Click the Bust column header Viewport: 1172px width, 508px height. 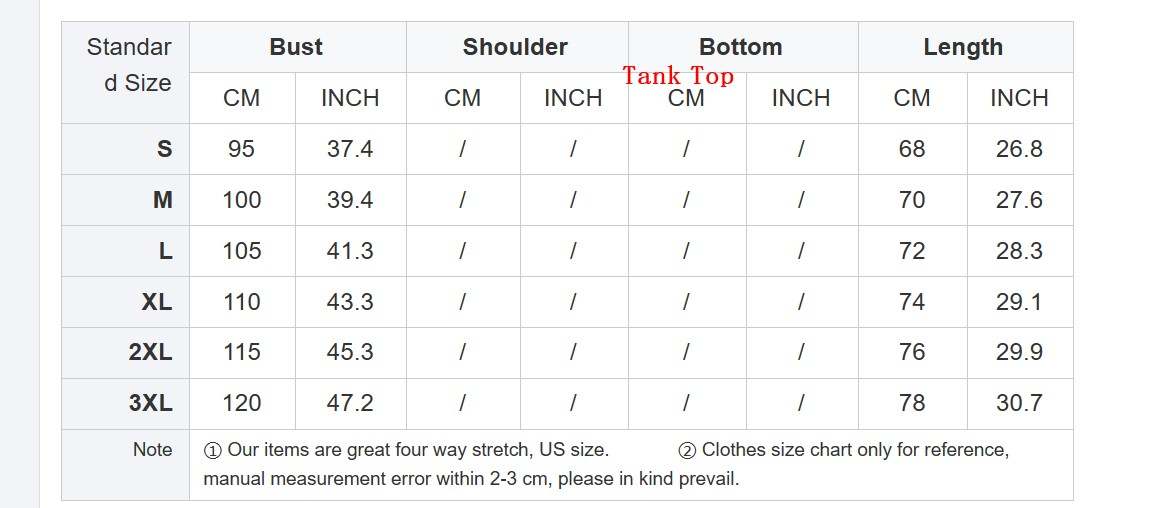[x=296, y=47]
